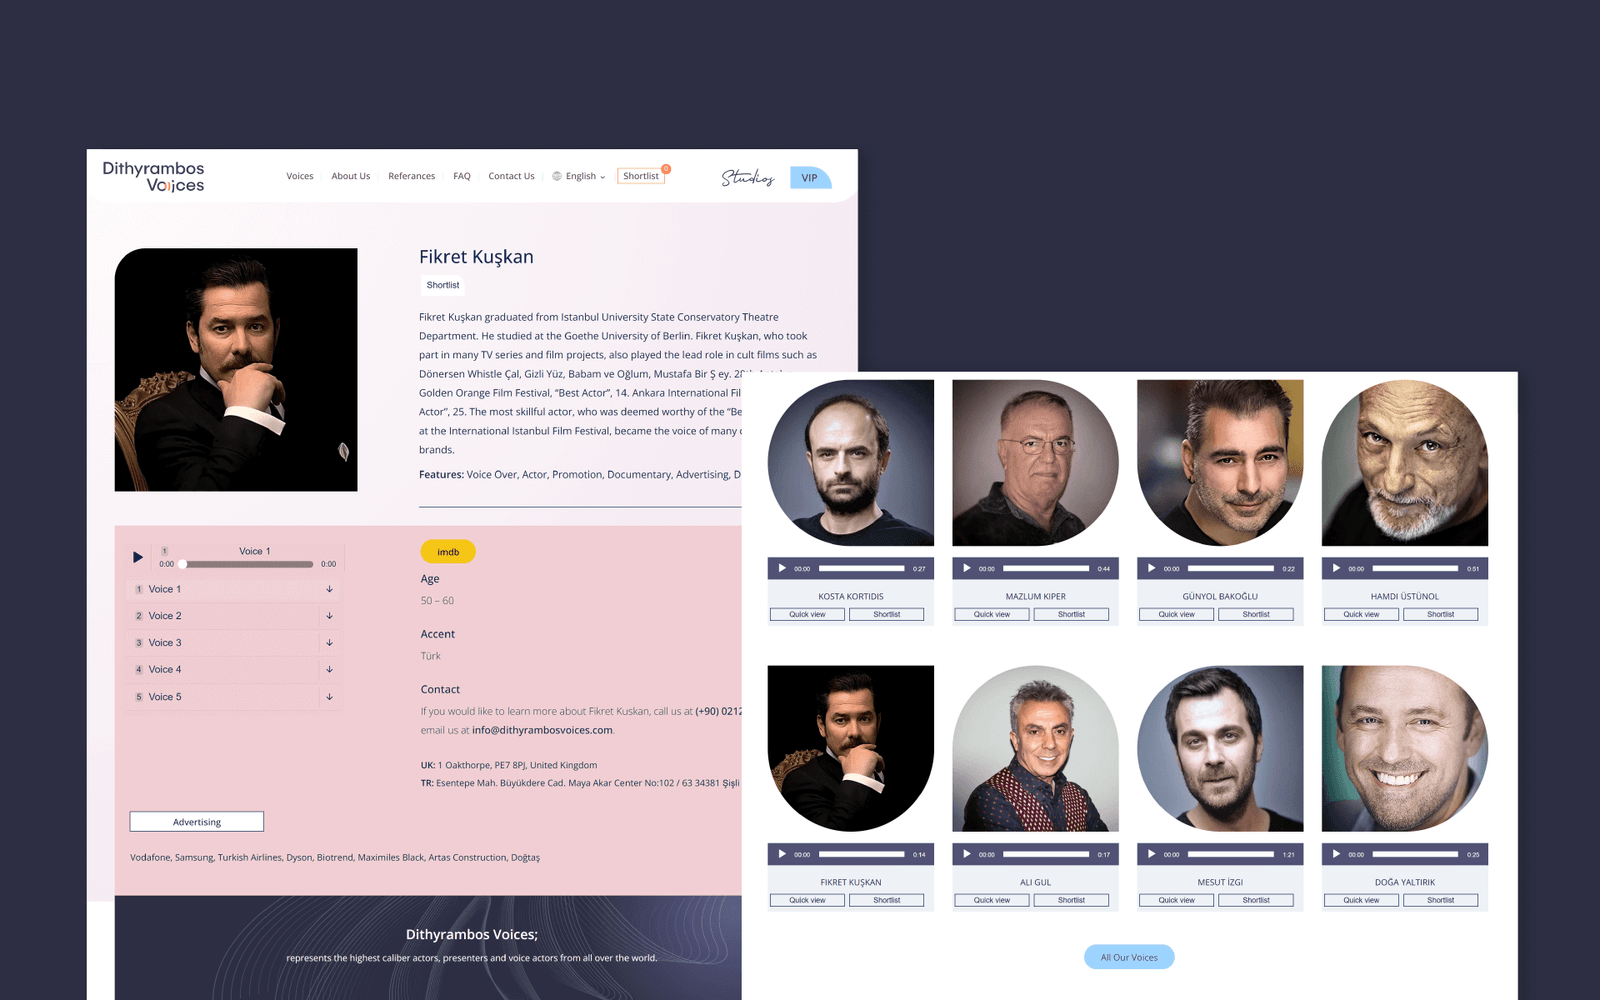The width and height of the screenshot is (1600, 1000).
Task: Download Voice 5 using arrow icon
Action: (329, 697)
